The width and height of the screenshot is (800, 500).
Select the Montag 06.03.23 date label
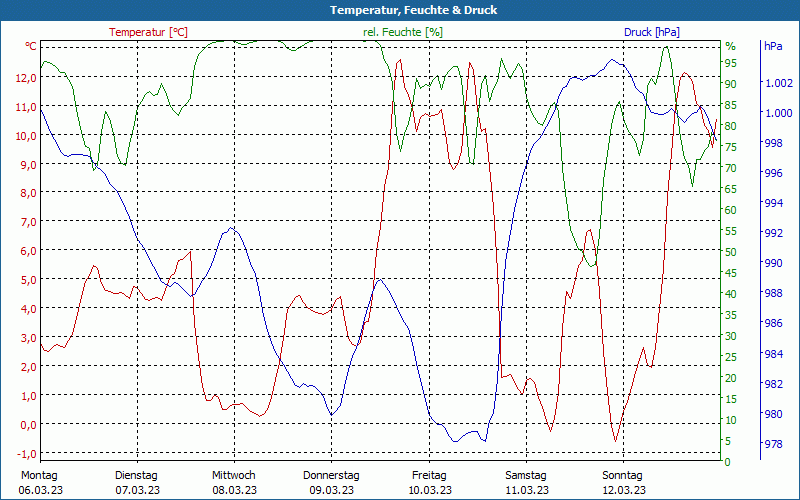tap(39, 482)
